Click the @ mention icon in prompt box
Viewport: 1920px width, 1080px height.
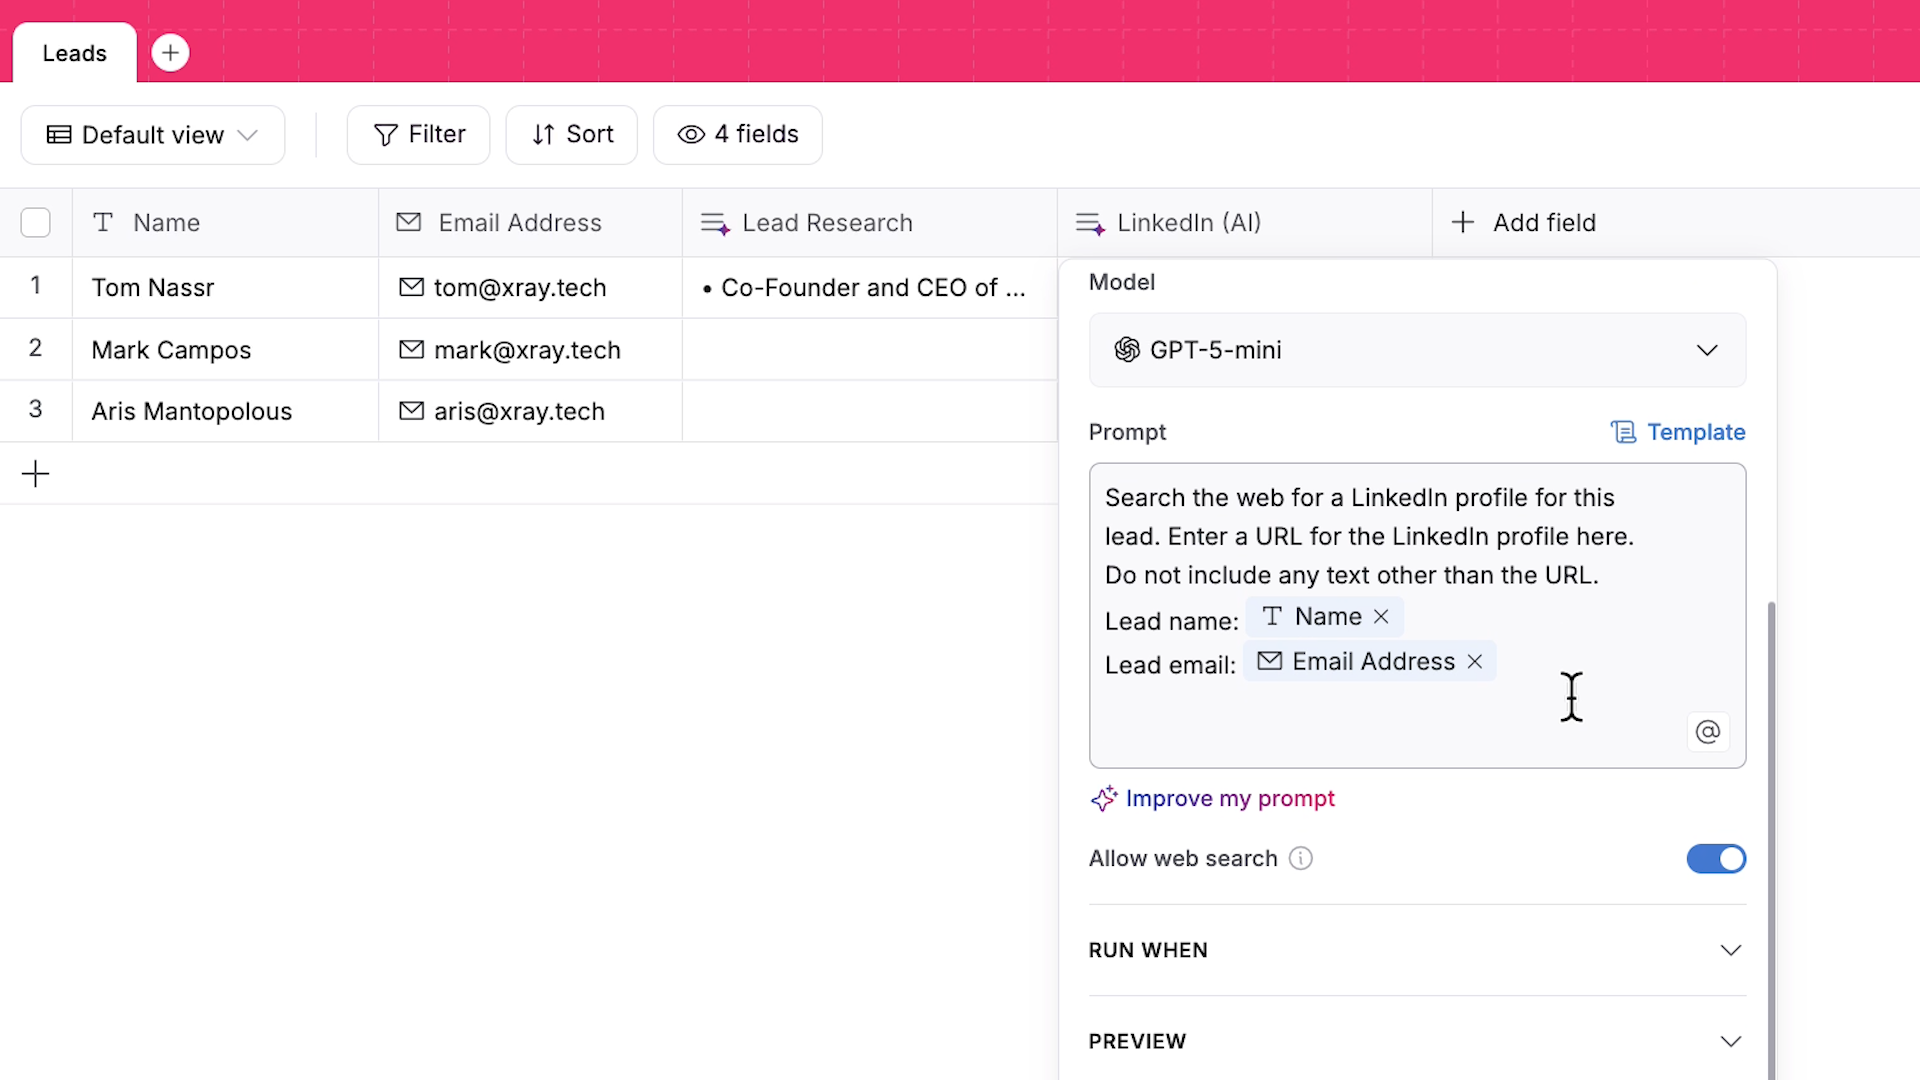click(x=1707, y=731)
